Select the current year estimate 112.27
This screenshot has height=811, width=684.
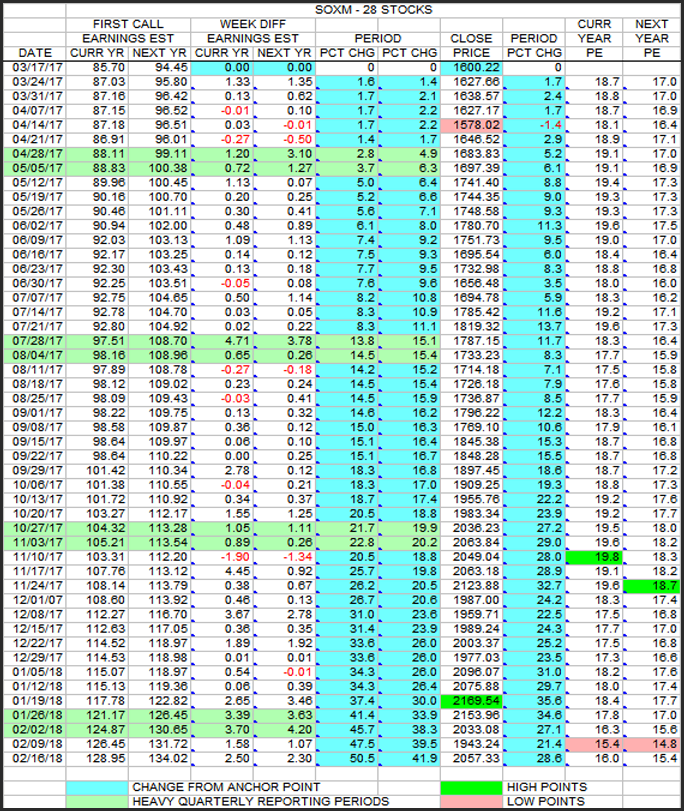pos(97,614)
